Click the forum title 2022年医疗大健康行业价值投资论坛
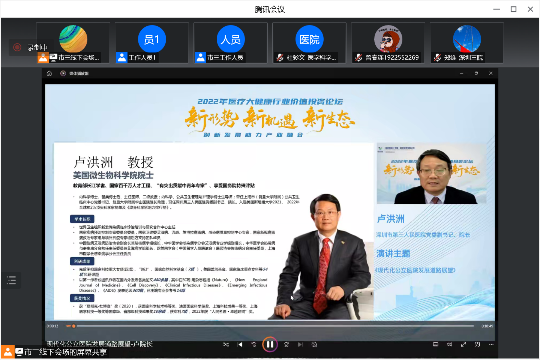 coord(270,102)
